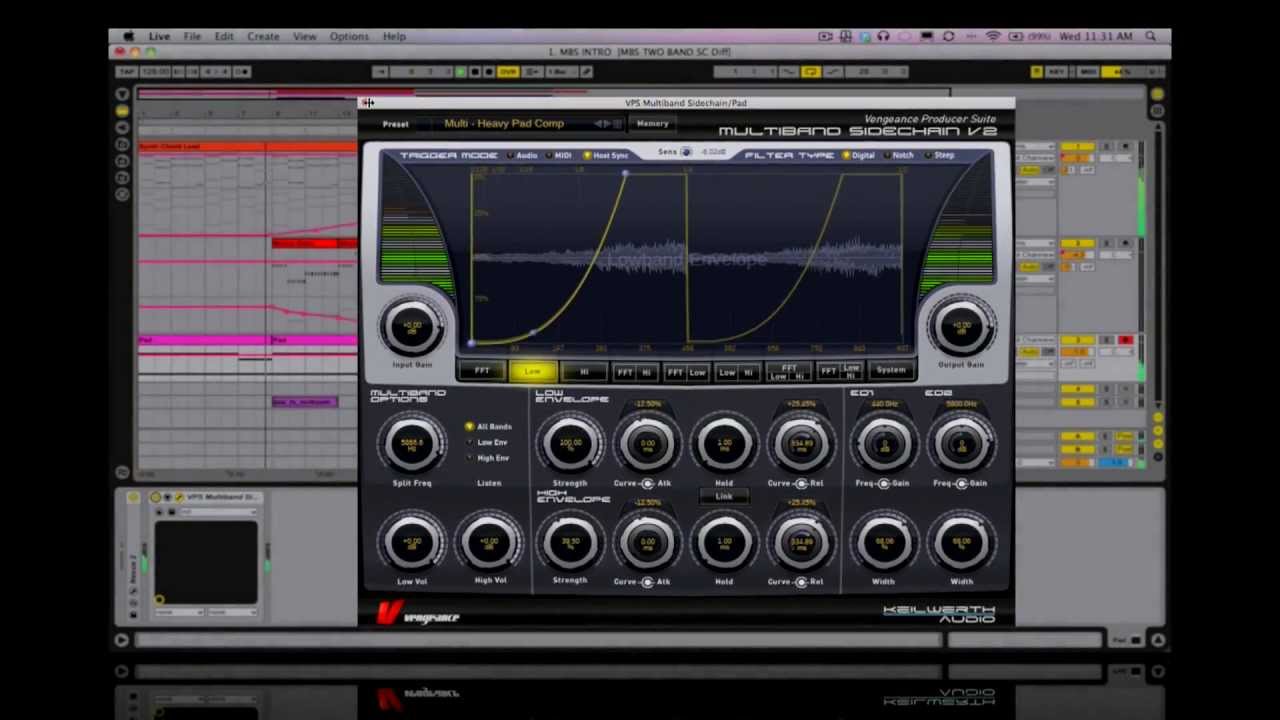Toggle Low Envelope Curve/Atk switch
Screen dimensions: 1280x720
pos(648,484)
